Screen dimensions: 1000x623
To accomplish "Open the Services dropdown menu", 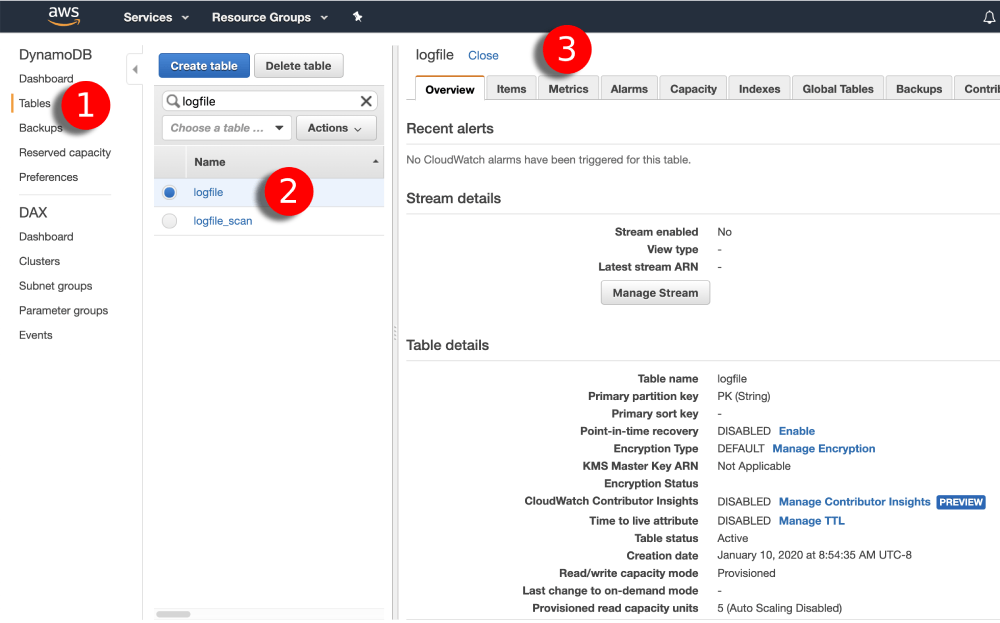I will point(156,17).
